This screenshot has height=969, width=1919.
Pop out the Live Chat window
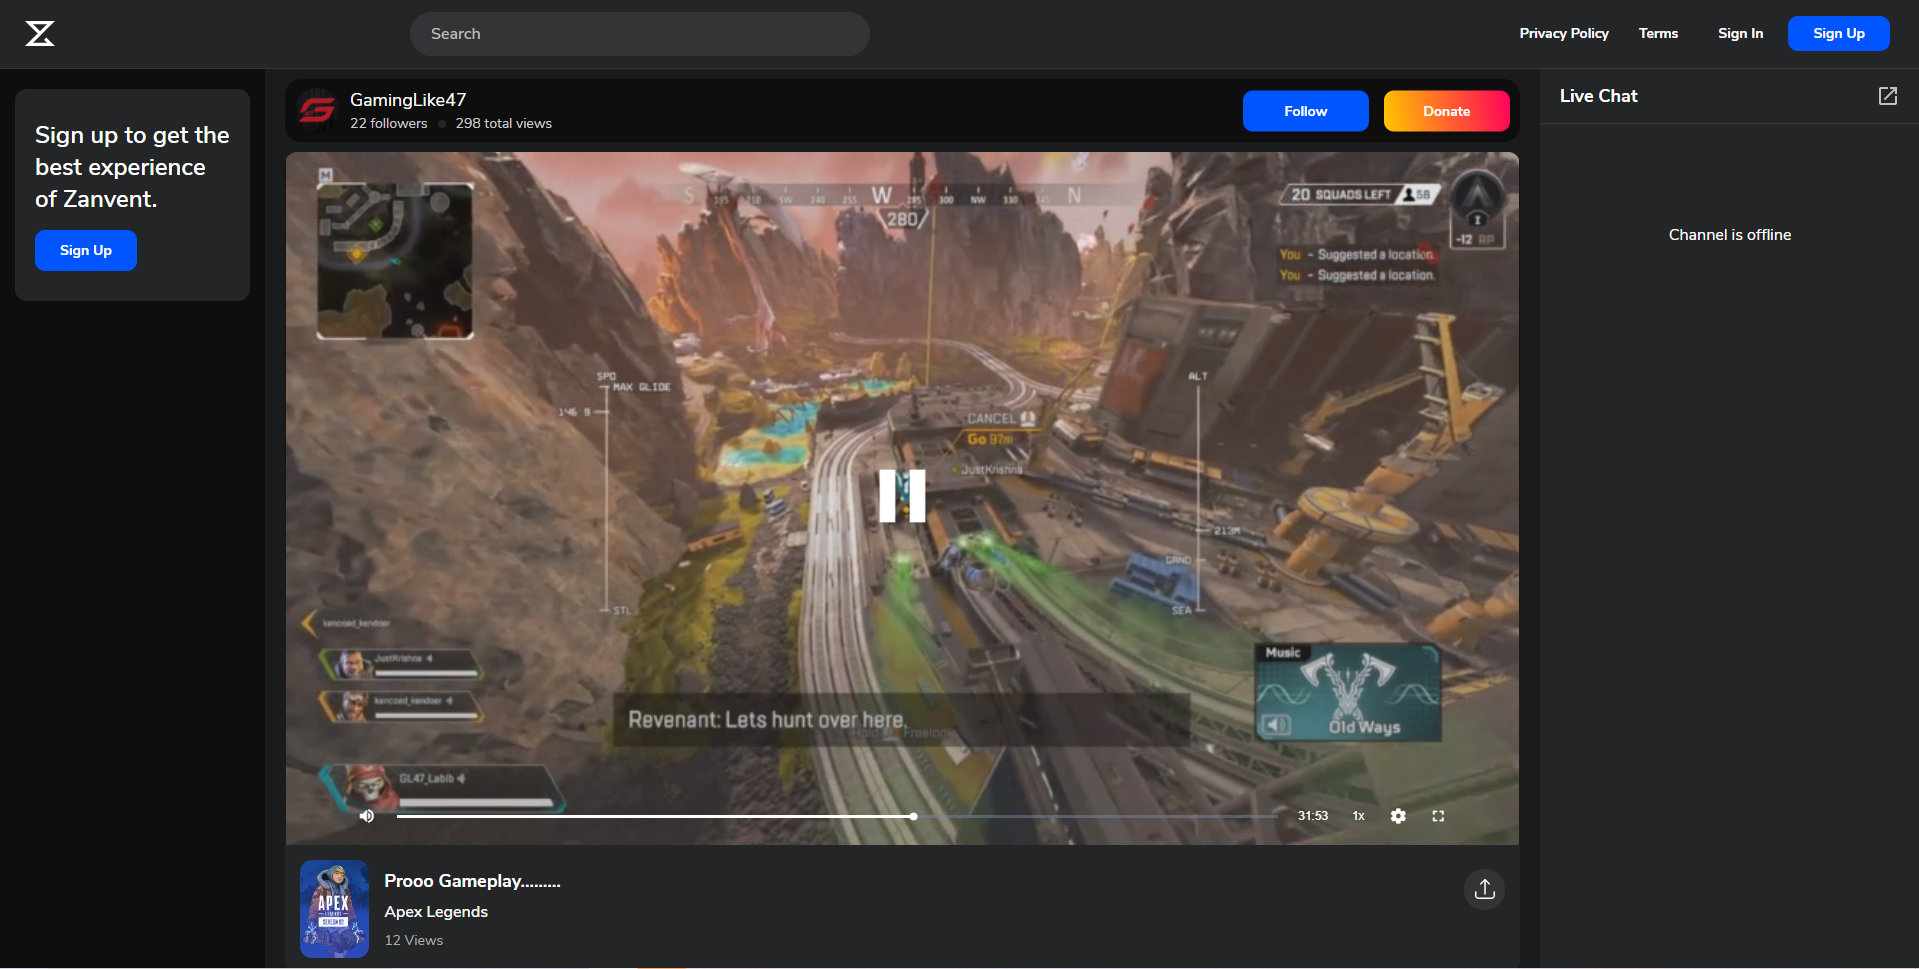point(1888,96)
